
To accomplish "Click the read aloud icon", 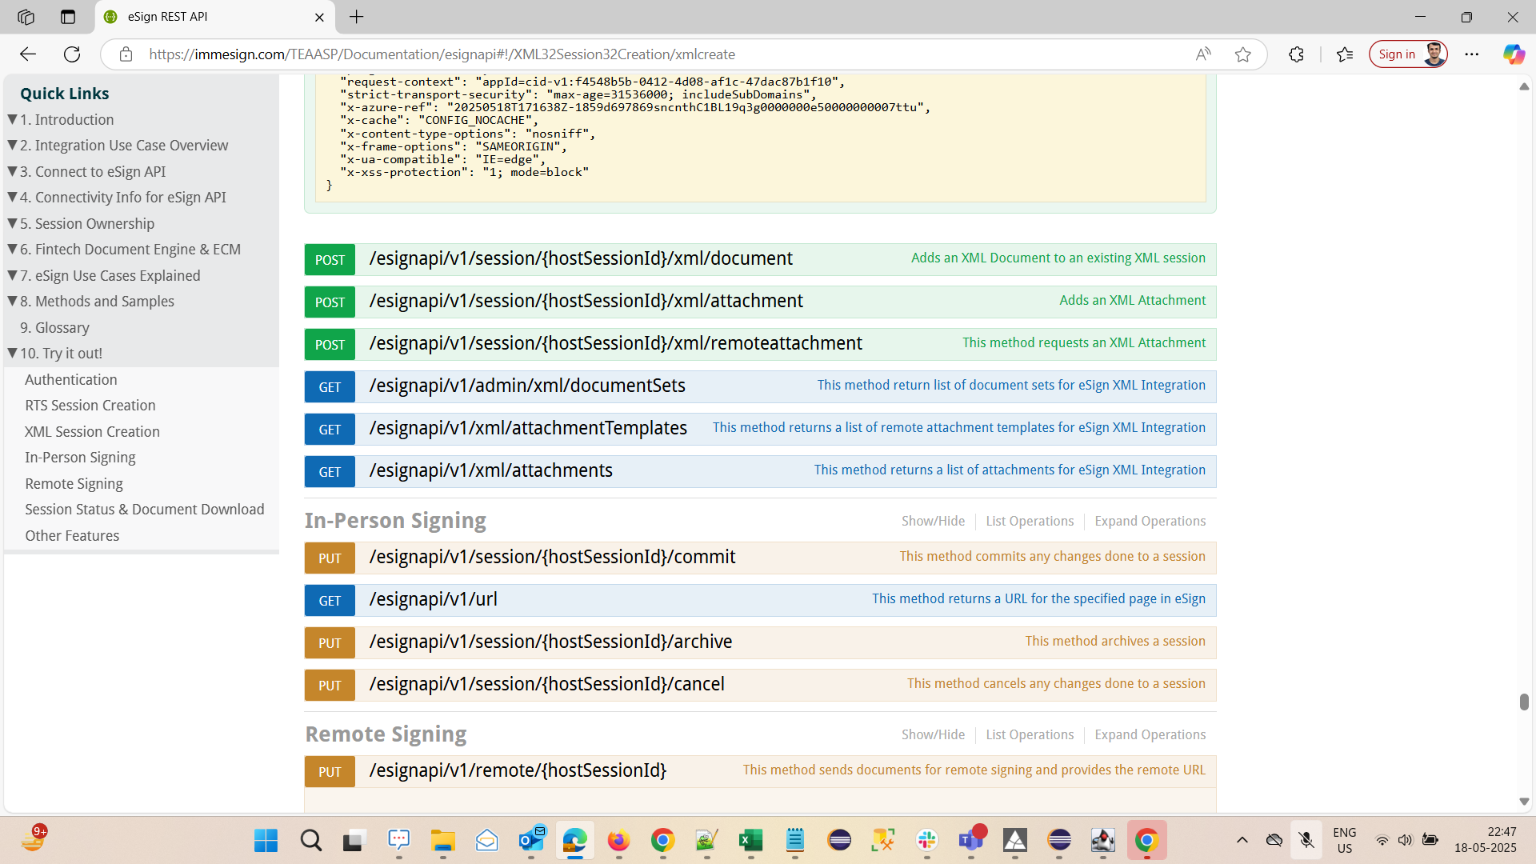I will click(x=1203, y=54).
